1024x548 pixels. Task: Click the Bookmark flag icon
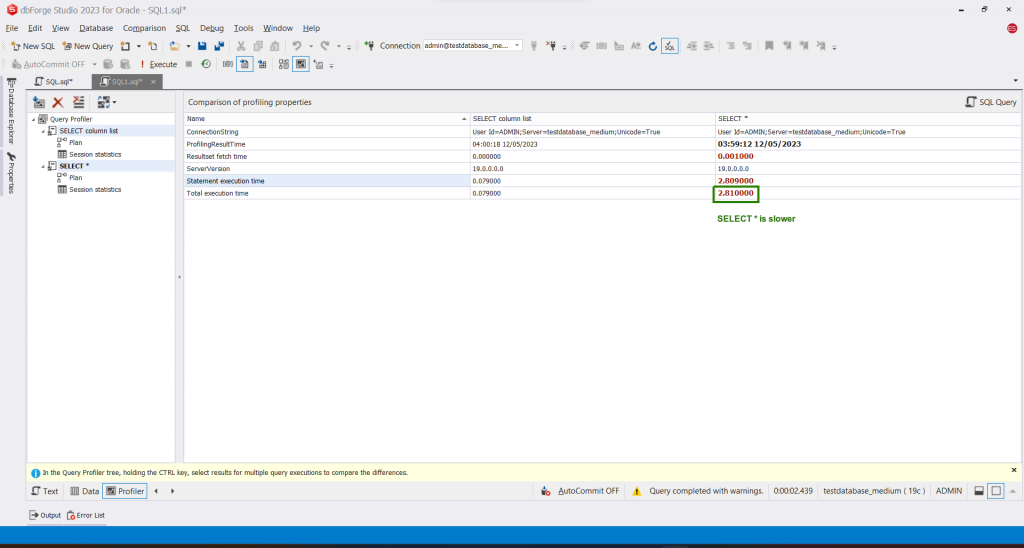(769, 46)
